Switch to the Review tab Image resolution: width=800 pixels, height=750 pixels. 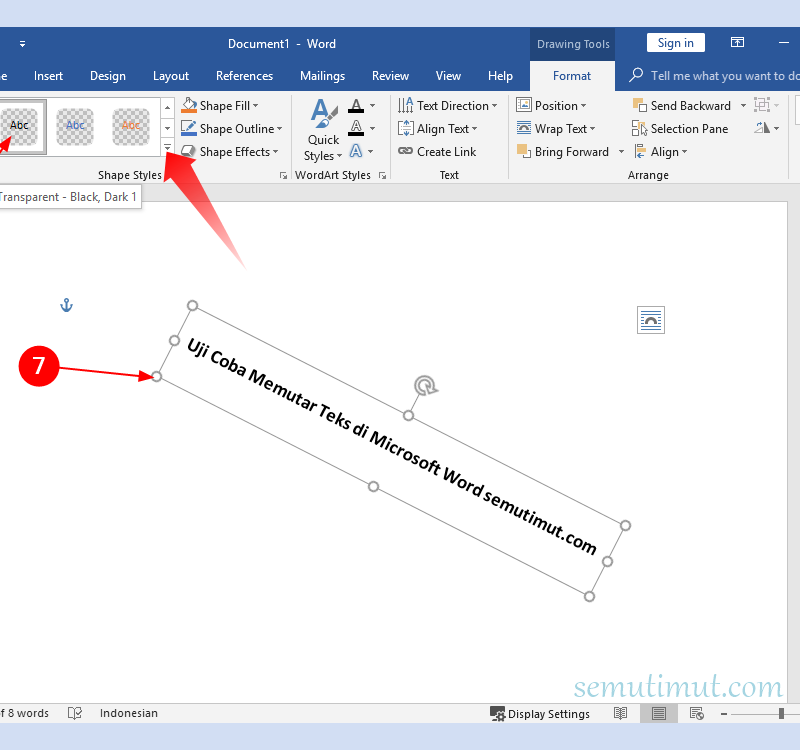pyautogui.click(x=390, y=76)
